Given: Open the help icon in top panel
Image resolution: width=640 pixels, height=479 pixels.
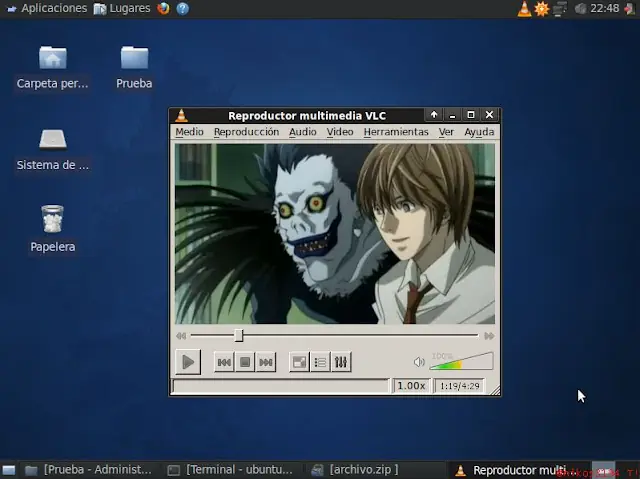Looking at the screenshot, I should tap(182, 8).
